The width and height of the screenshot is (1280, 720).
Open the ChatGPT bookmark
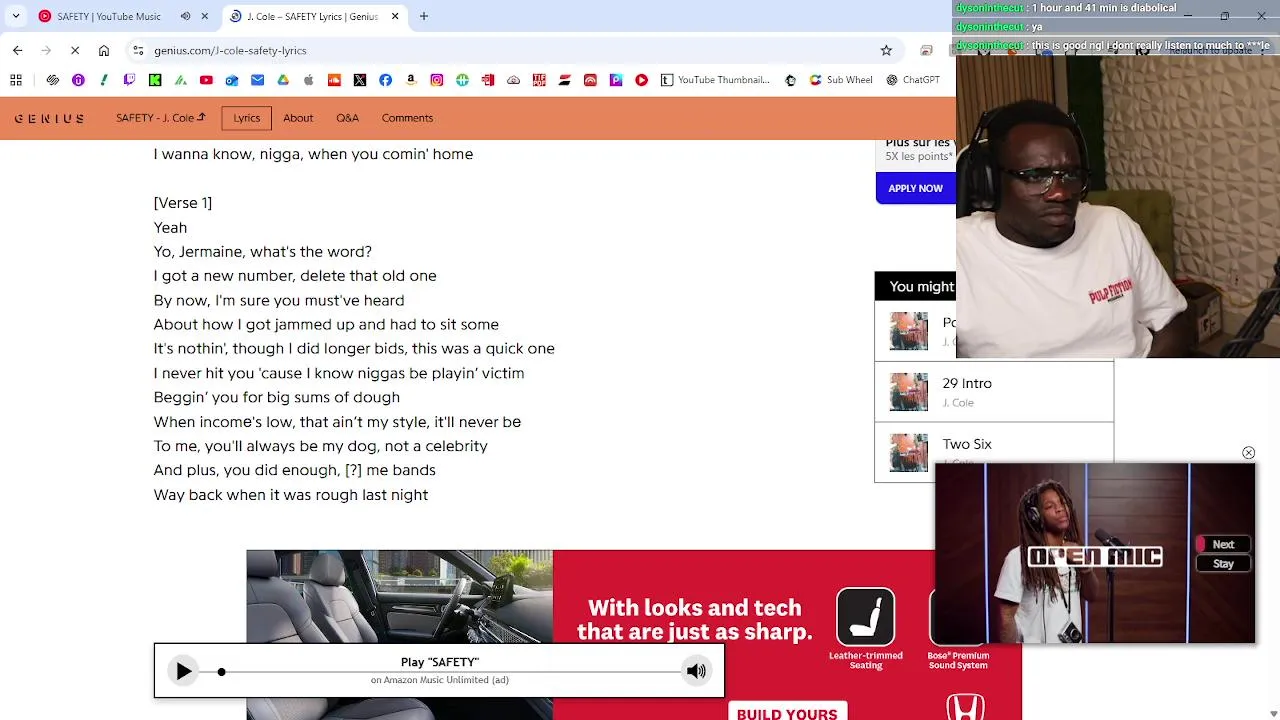pos(913,80)
